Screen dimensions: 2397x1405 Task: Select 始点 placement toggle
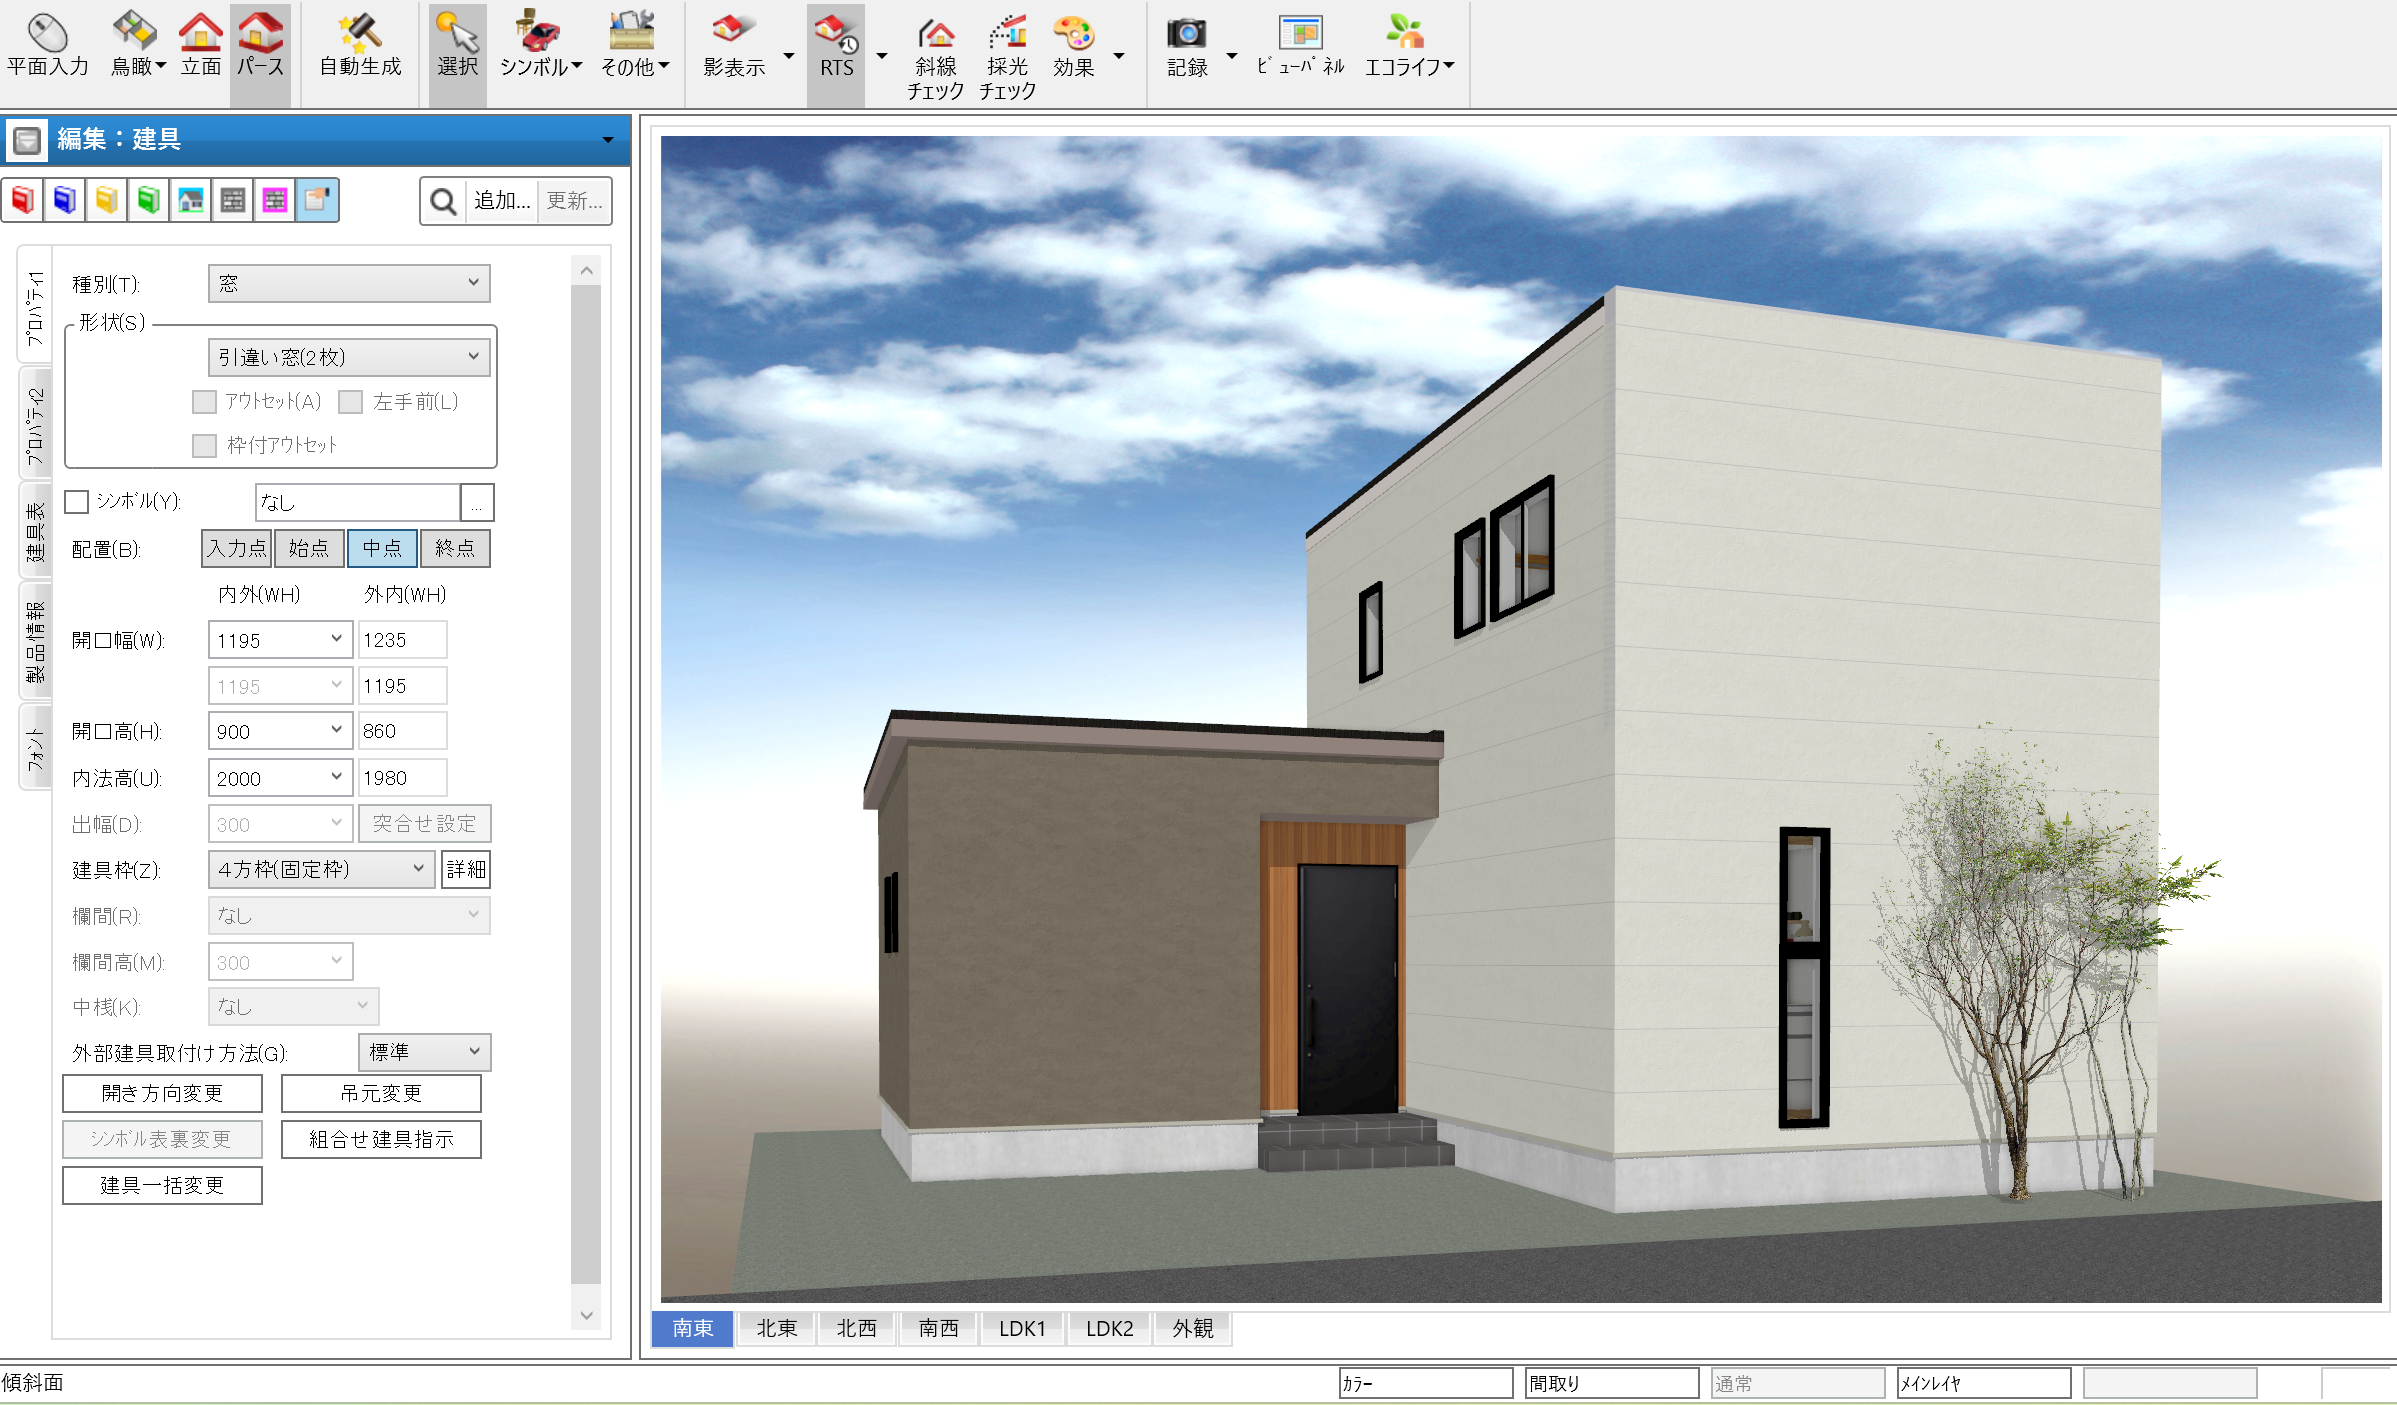point(309,549)
